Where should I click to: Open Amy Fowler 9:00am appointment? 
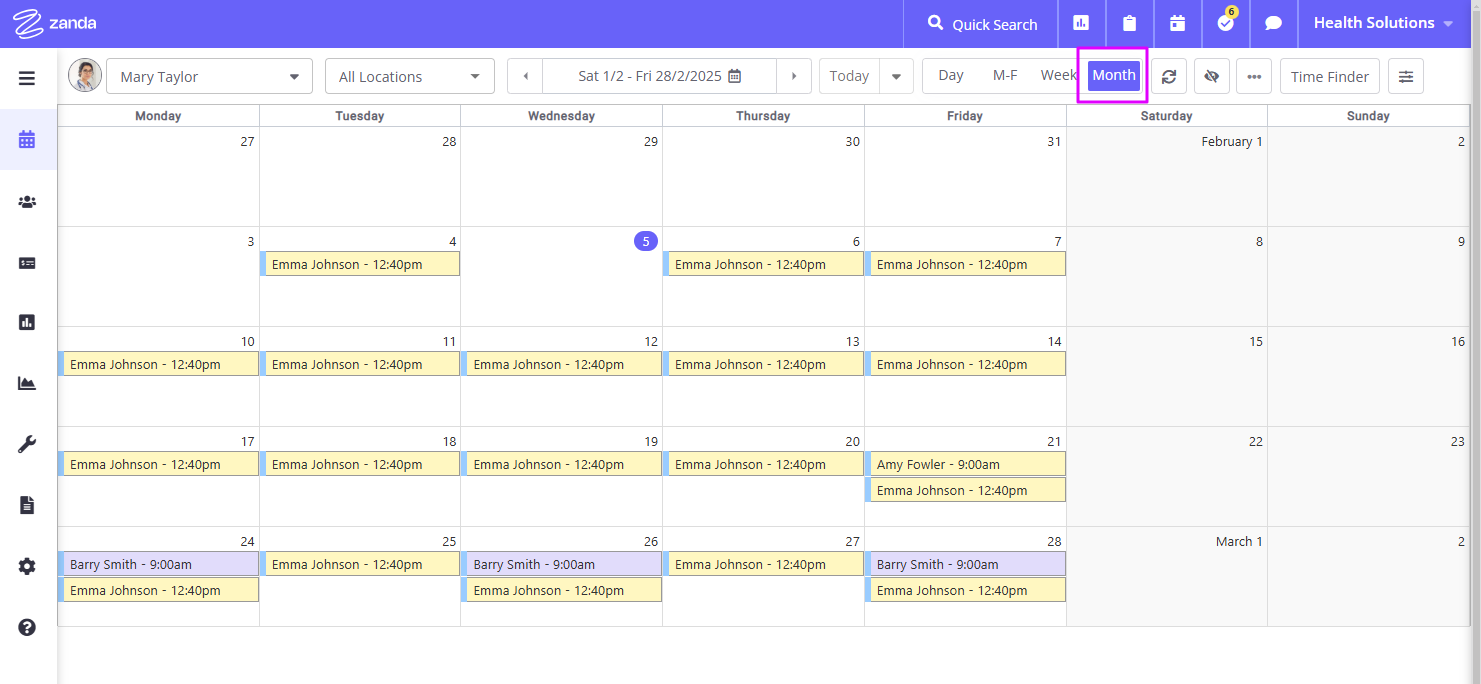click(965, 464)
